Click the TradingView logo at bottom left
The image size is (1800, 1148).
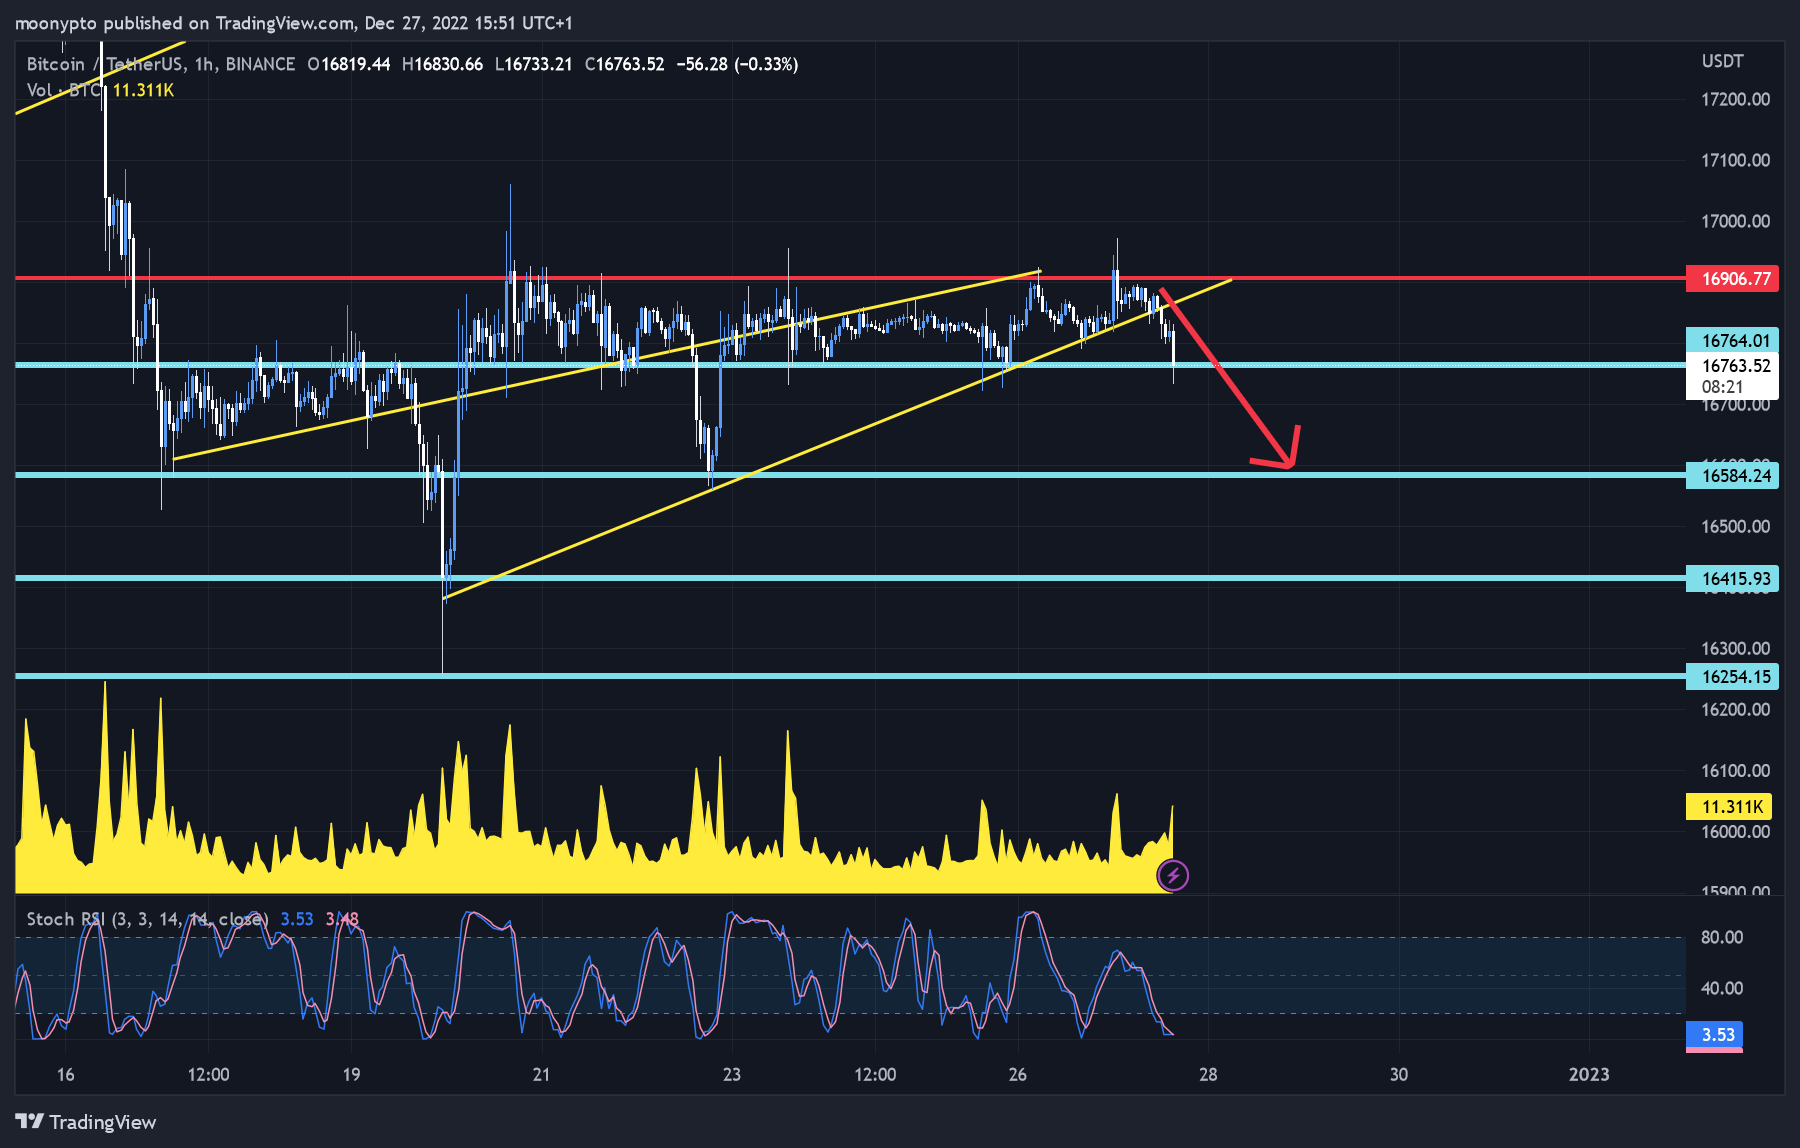coord(86,1122)
